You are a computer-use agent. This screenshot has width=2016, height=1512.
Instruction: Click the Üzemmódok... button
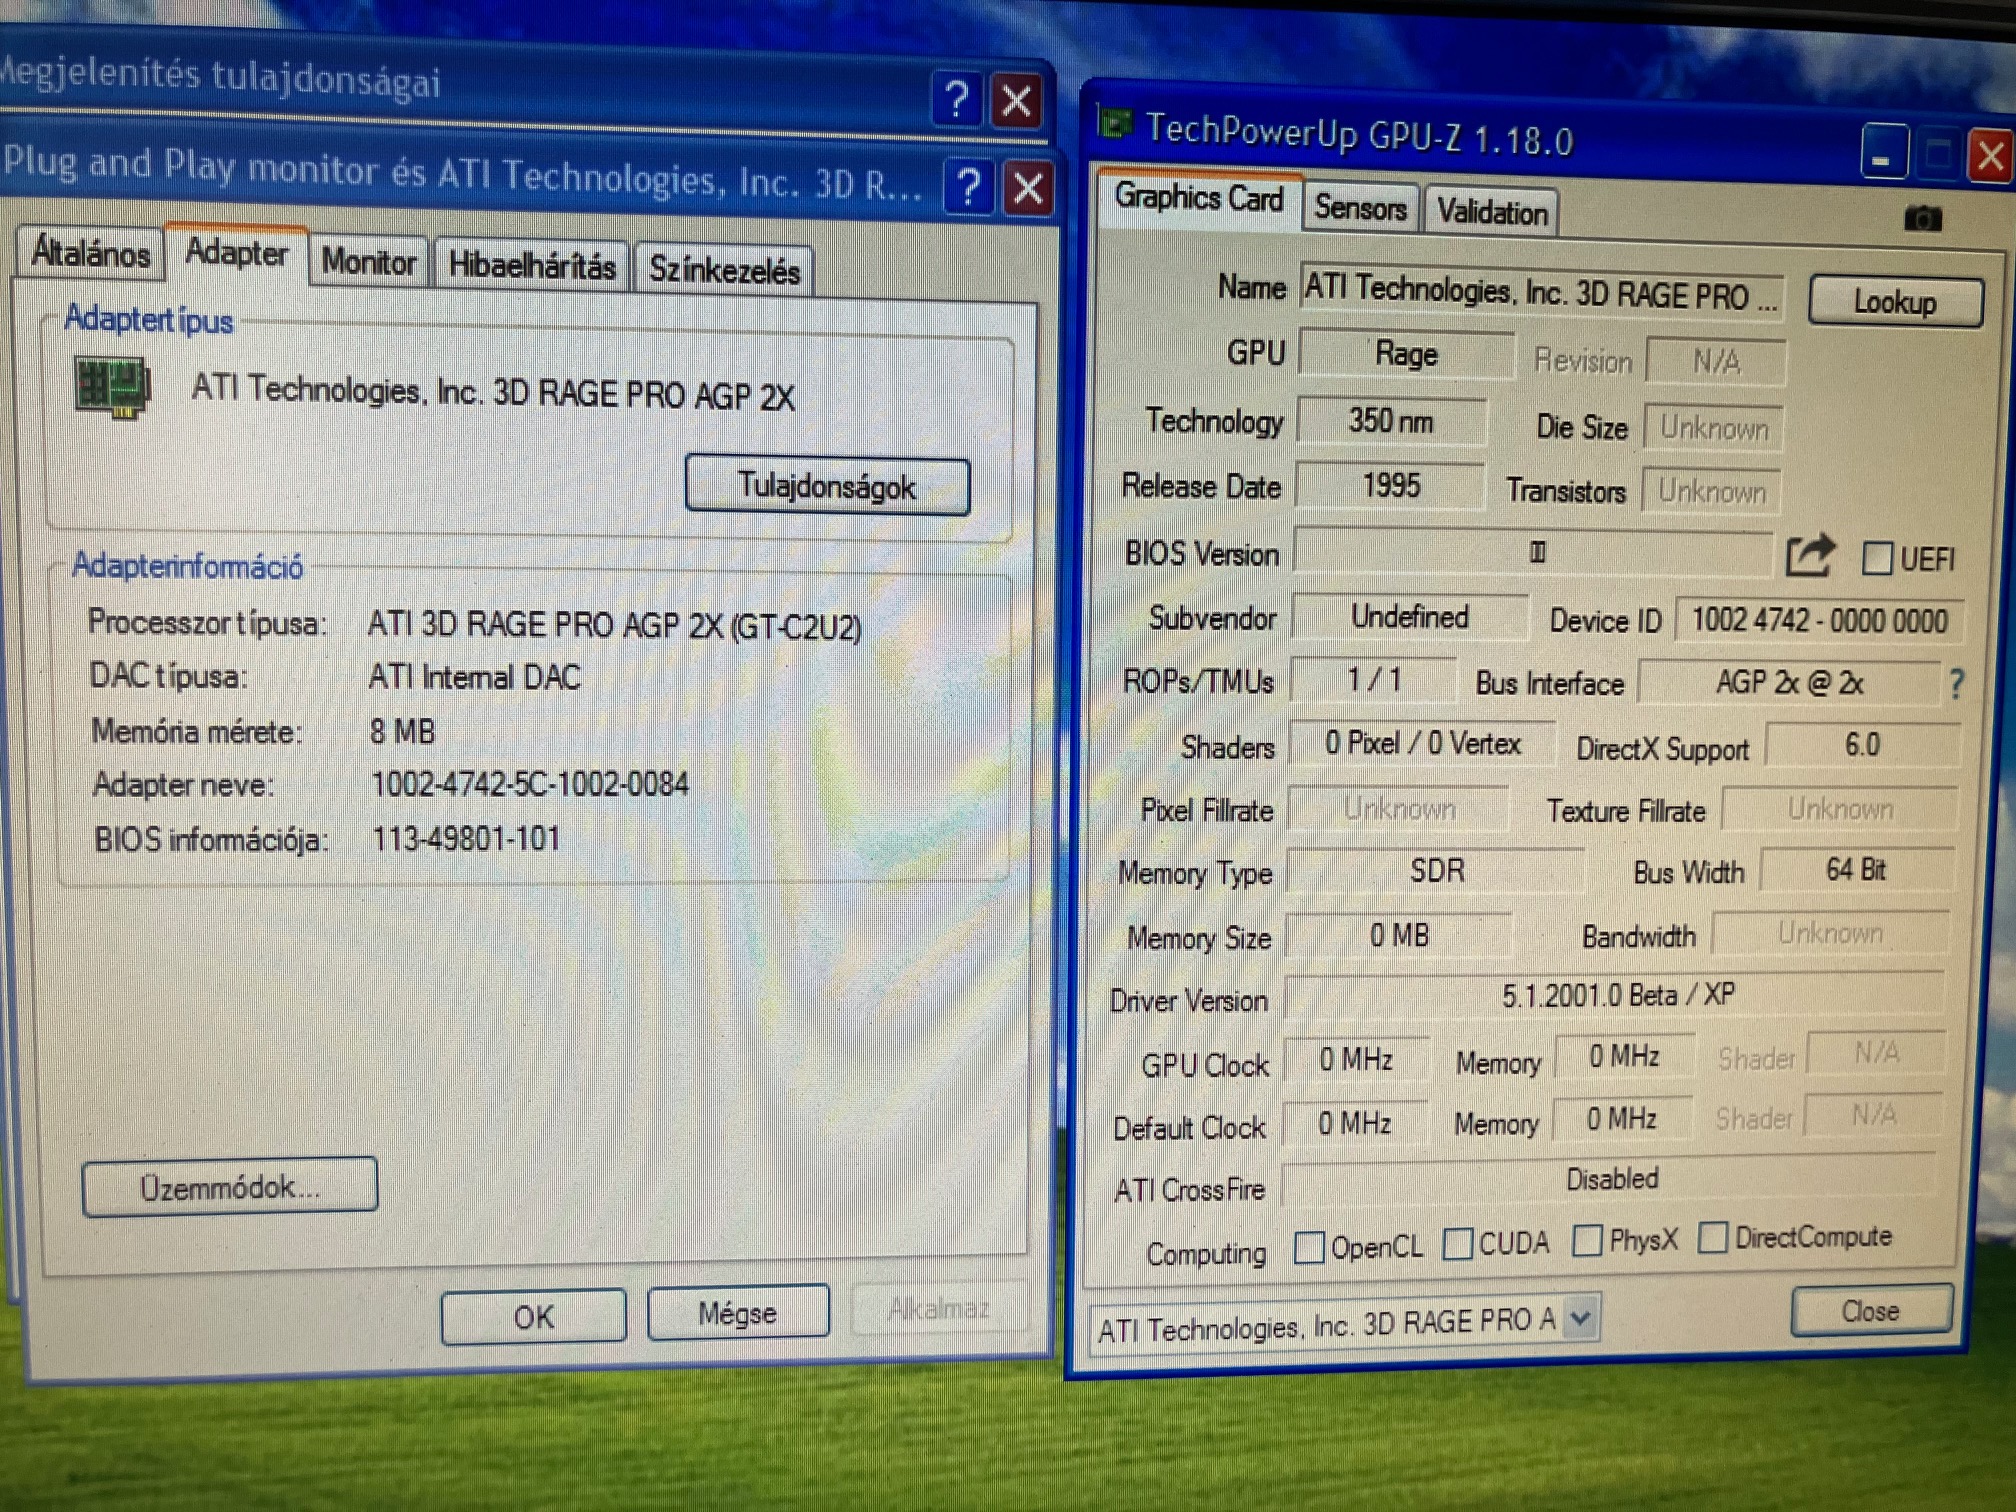pyautogui.click(x=230, y=1187)
